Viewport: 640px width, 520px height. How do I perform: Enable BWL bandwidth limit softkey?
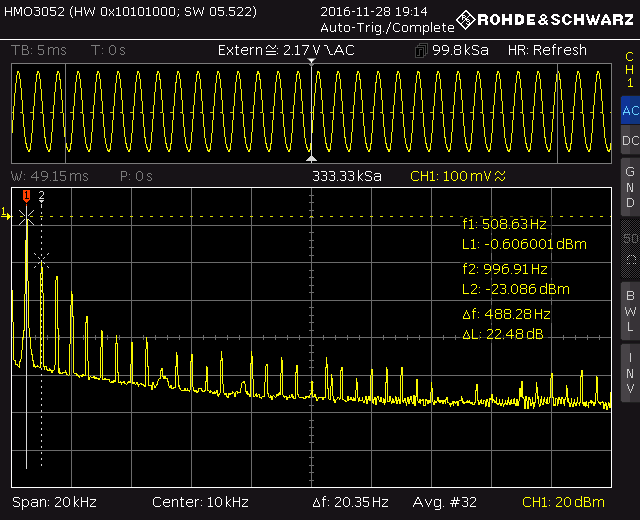click(x=629, y=310)
